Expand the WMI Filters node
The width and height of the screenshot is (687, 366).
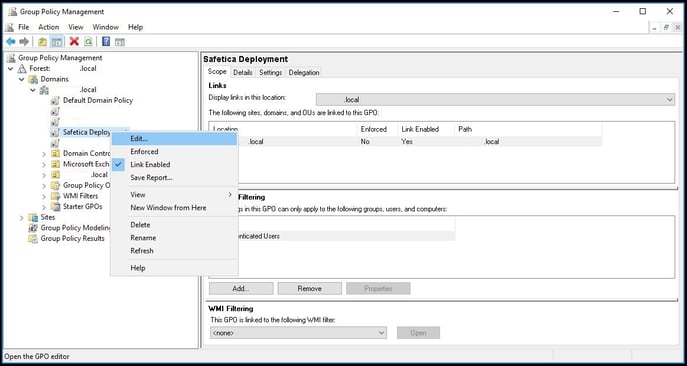click(x=44, y=196)
